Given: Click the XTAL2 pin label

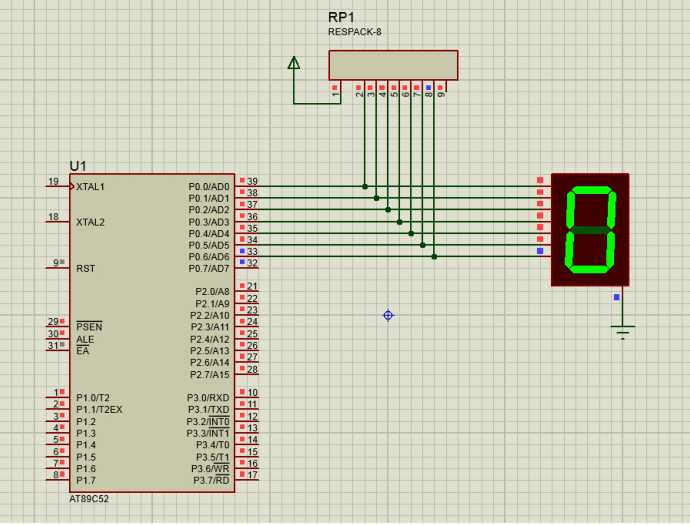Looking at the screenshot, I should pos(90,222).
